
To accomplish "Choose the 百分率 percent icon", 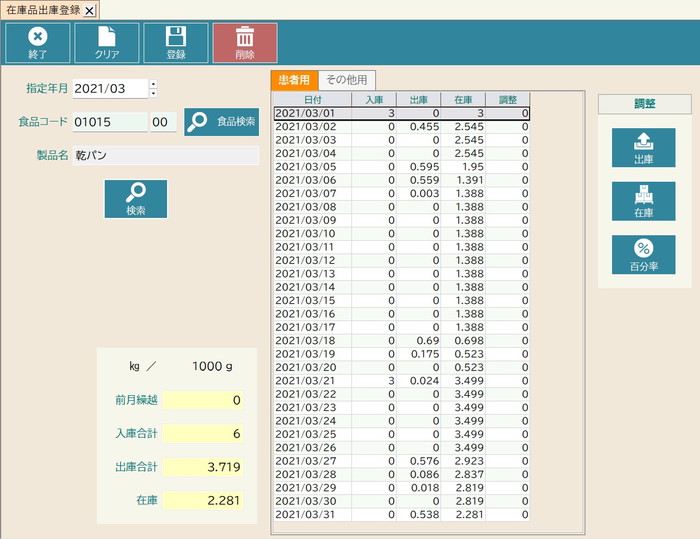I will 643,255.
